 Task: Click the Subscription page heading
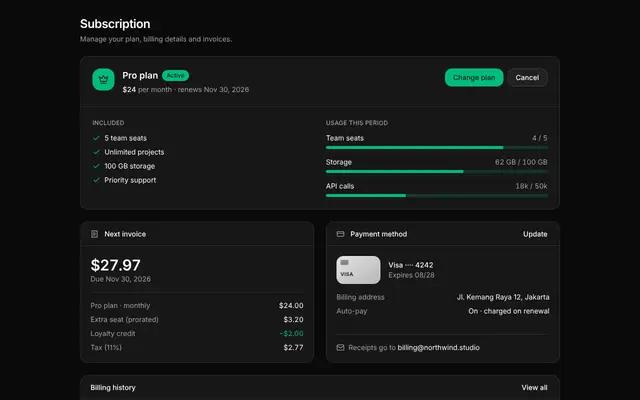(x=115, y=24)
